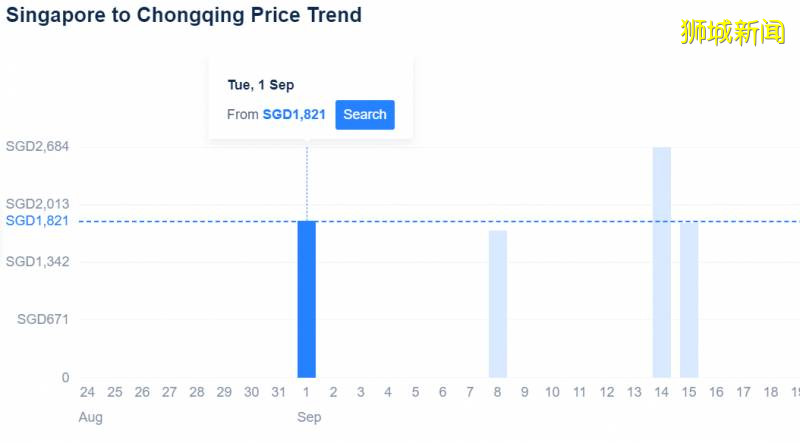Choose the 15 Sep price bar

coord(689,300)
